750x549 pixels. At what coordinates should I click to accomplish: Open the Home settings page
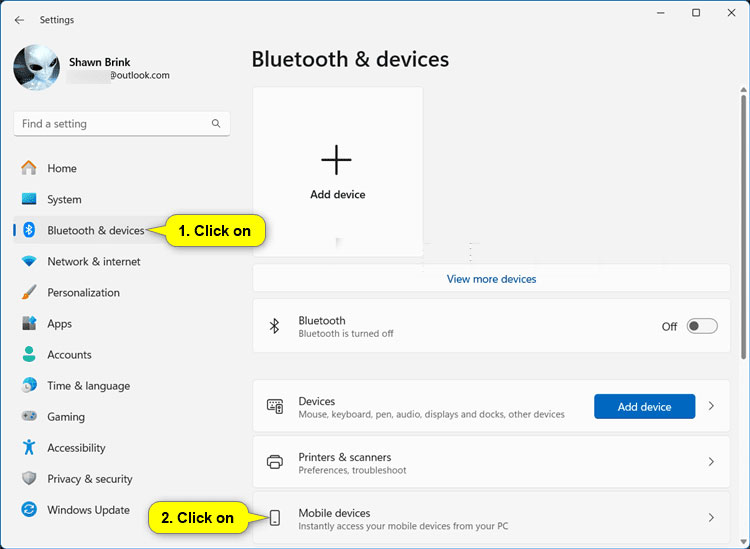coord(62,168)
